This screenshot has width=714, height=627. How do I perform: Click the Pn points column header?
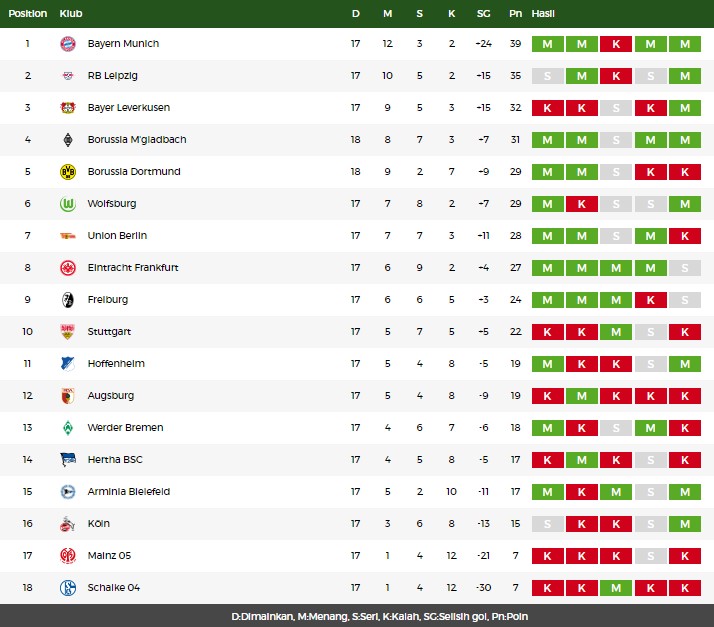[515, 14]
